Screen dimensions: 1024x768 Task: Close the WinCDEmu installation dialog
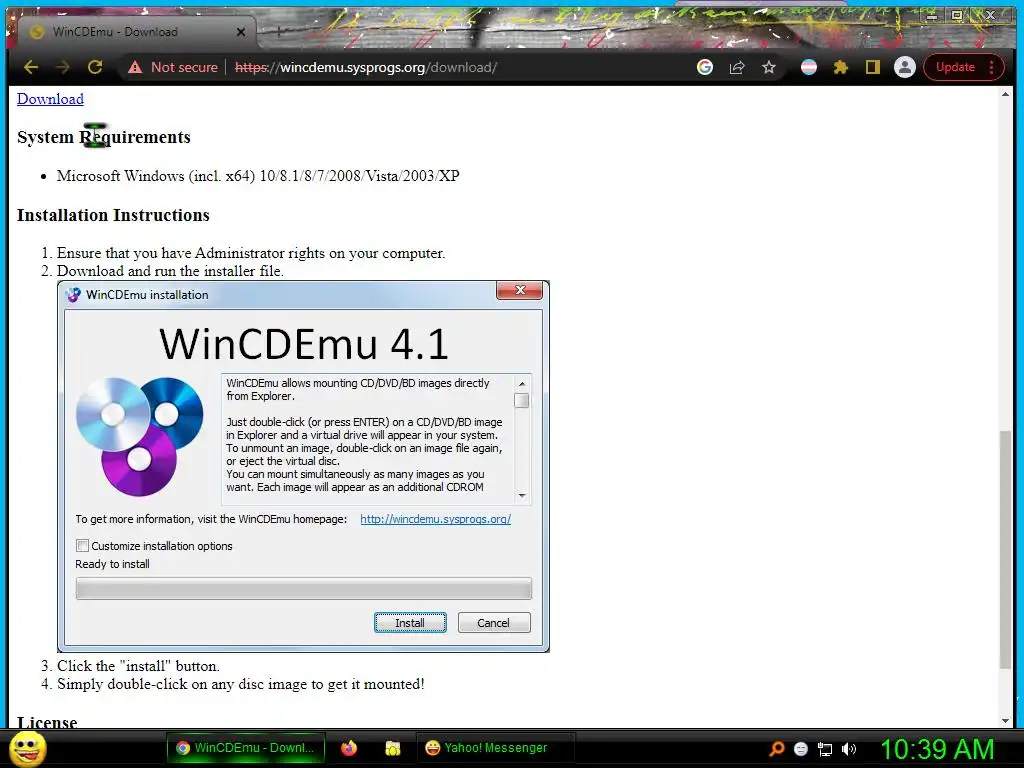520,291
